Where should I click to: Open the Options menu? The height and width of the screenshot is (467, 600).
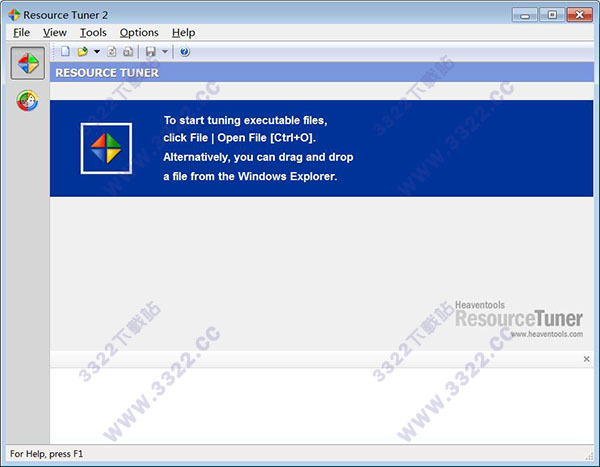139,33
